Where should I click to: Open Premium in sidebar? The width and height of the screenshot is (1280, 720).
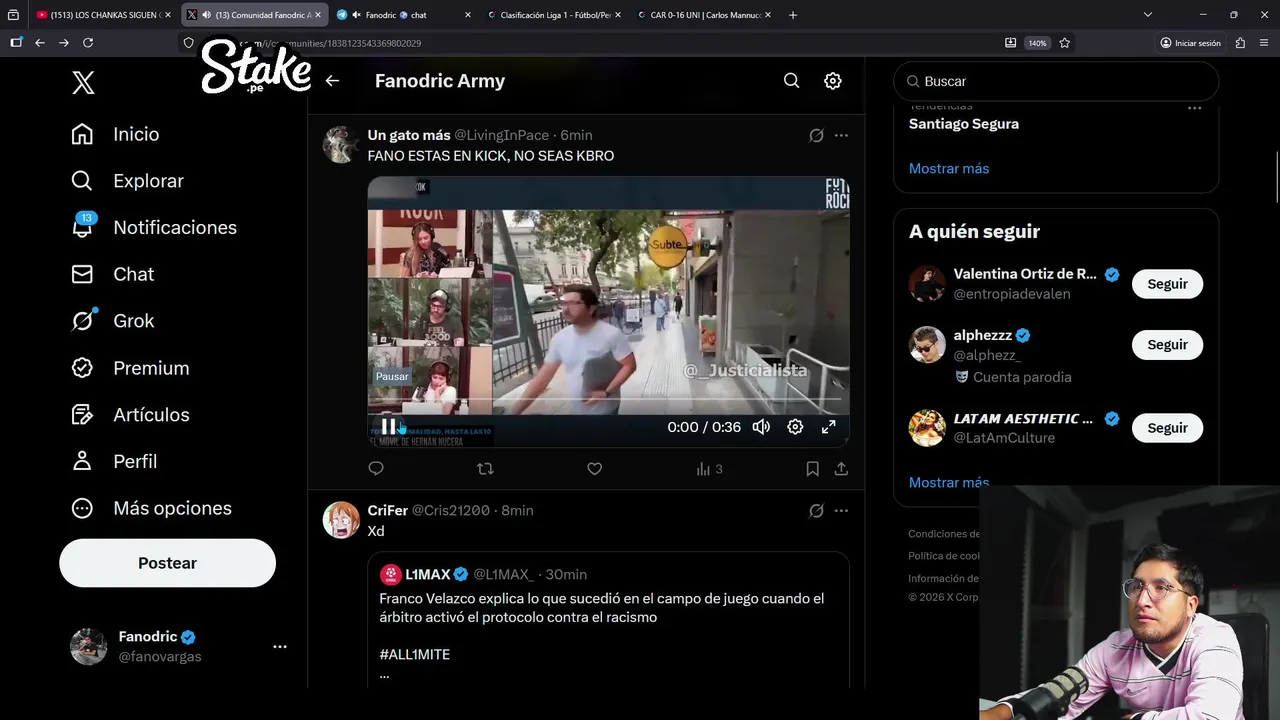click(x=130, y=368)
